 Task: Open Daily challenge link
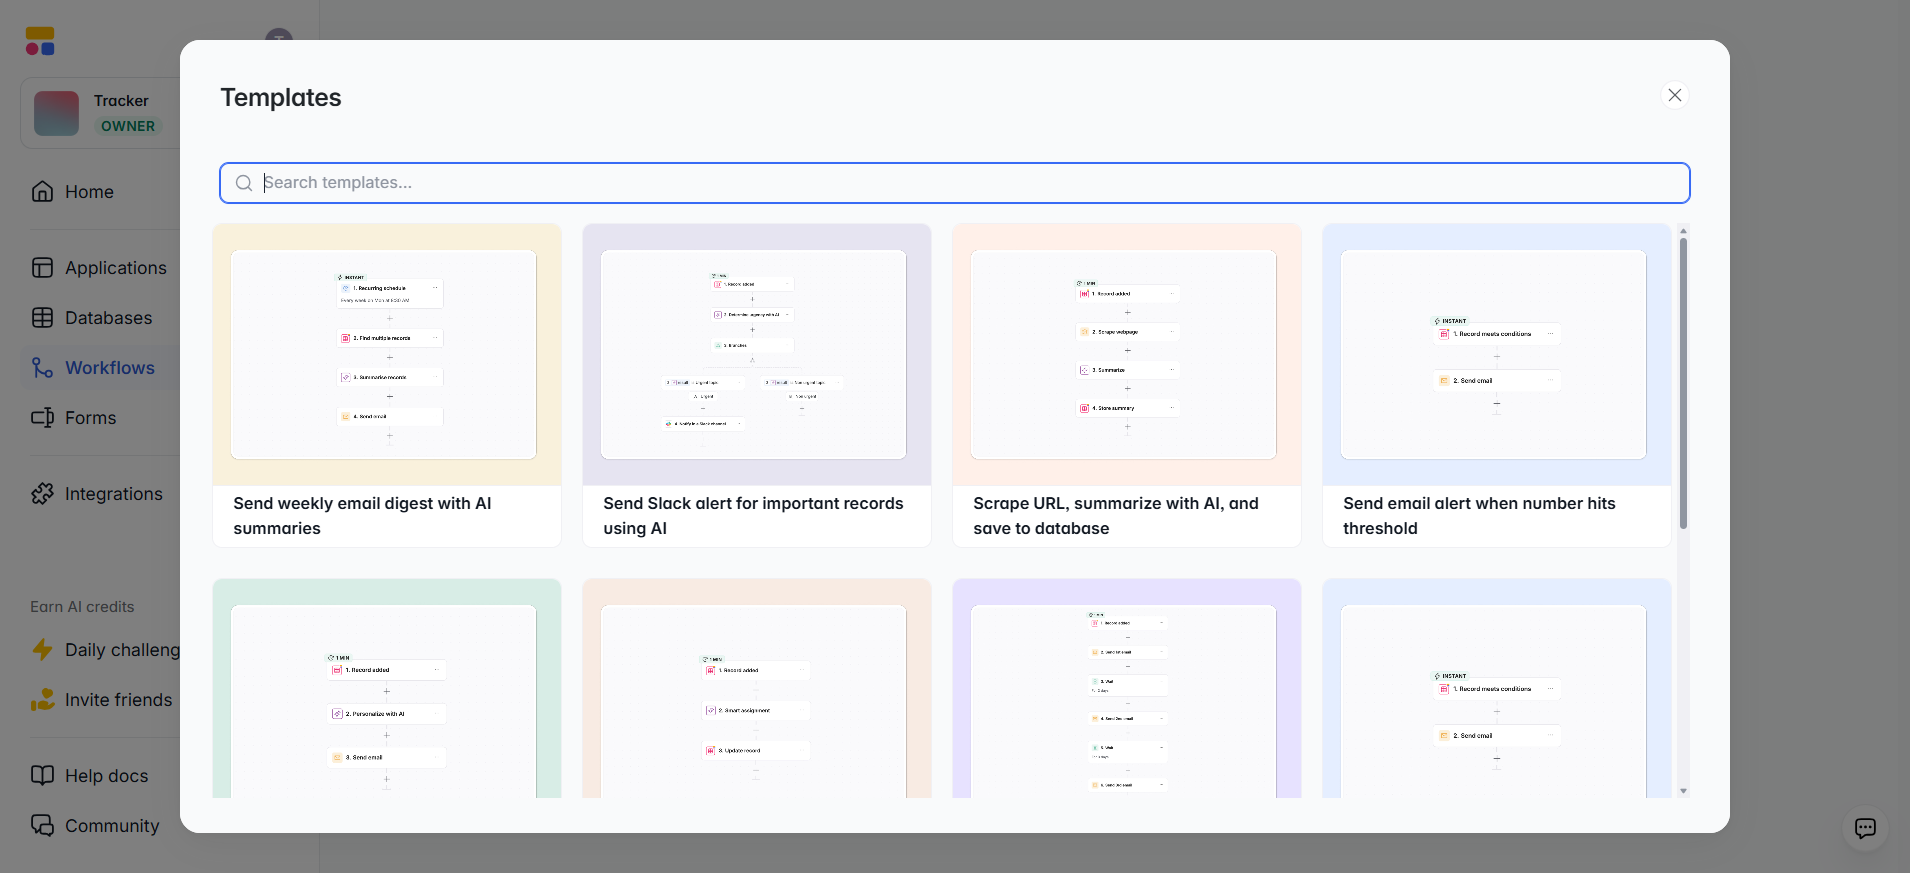[x=122, y=650]
